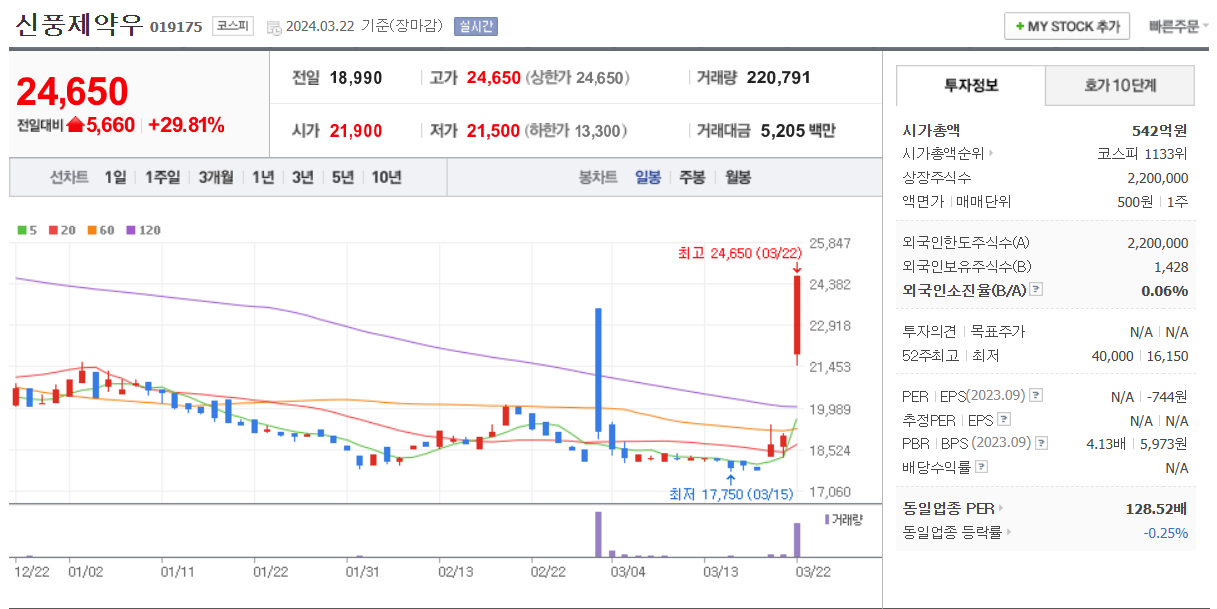Click the 저가 value 21,500

pos(493,130)
